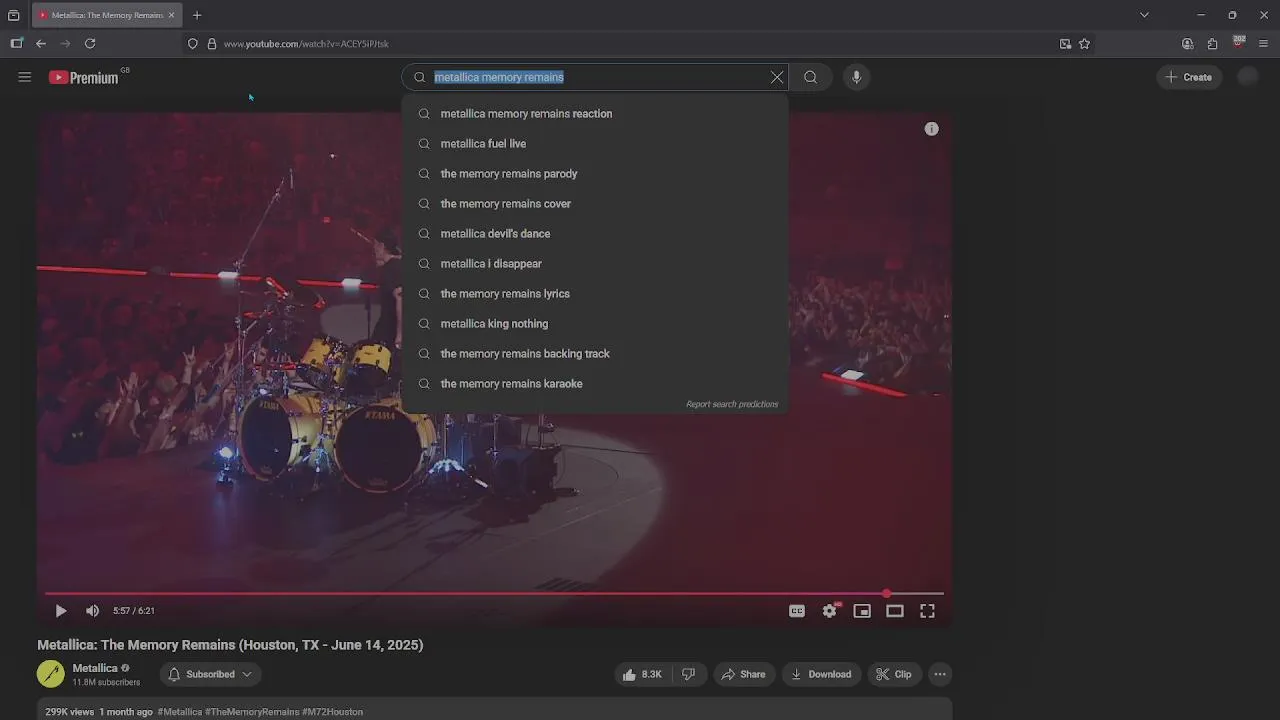This screenshot has height=720, width=1280.
Task: Select the Metallica: The Memory Remains browser tab
Action: [106, 15]
